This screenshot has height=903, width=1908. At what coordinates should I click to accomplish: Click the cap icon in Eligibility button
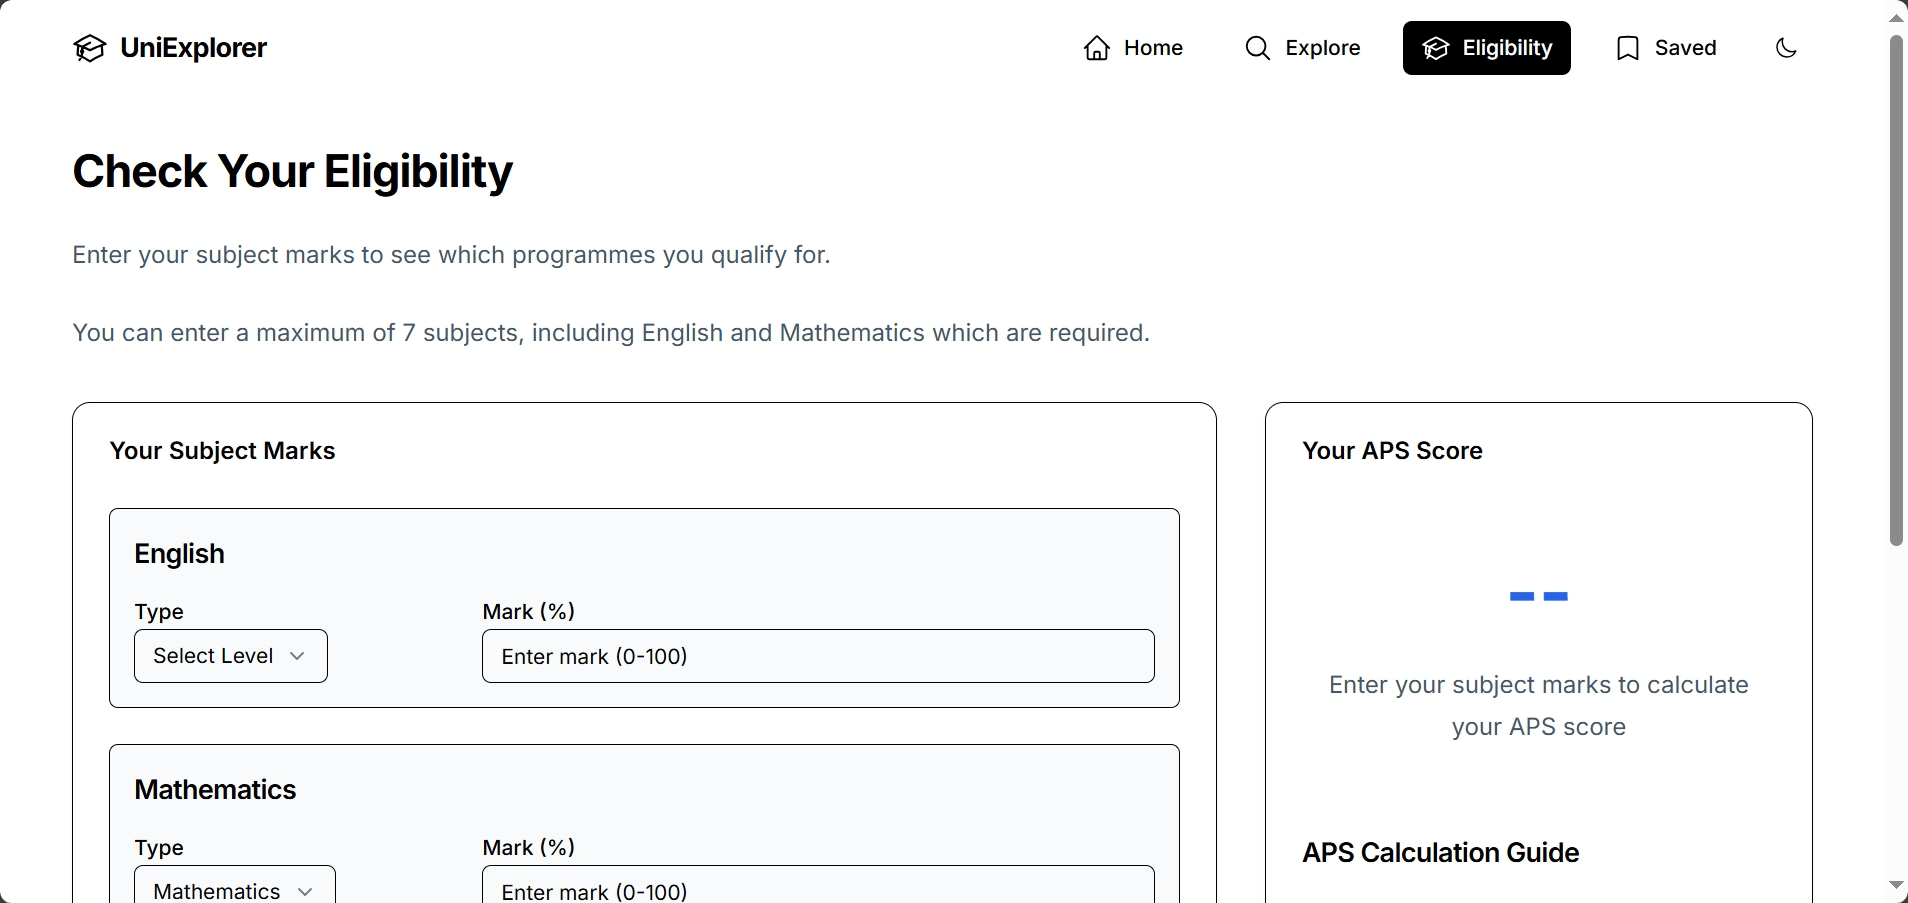1436,48
